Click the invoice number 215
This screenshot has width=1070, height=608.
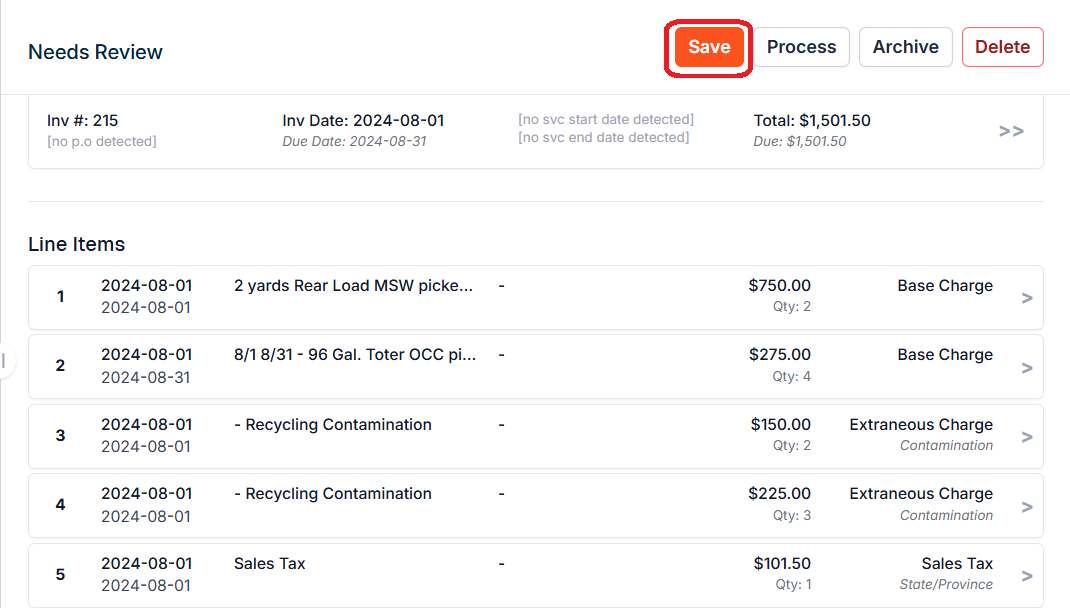(82, 121)
